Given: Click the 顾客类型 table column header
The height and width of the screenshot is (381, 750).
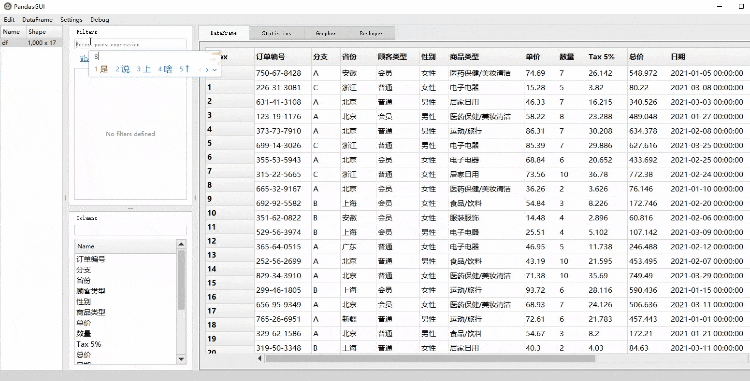Looking at the screenshot, I should (x=397, y=56).
